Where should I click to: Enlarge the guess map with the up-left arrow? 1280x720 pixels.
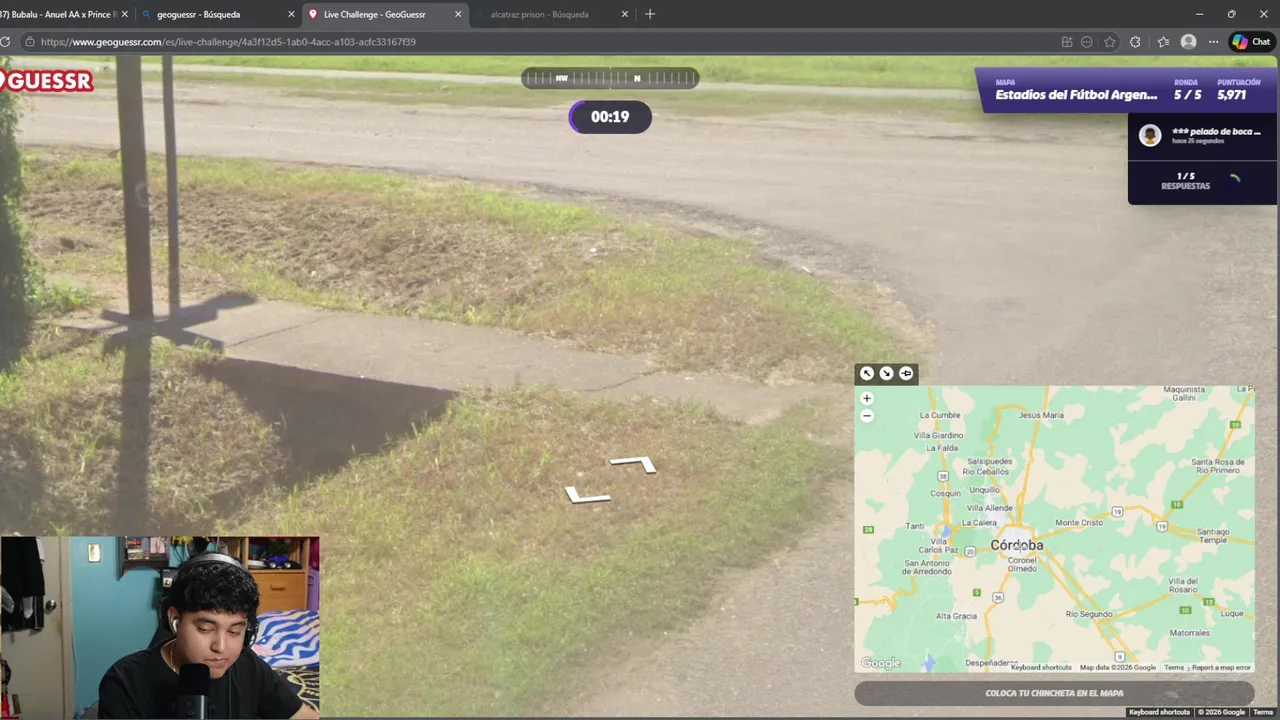(867, 373)
